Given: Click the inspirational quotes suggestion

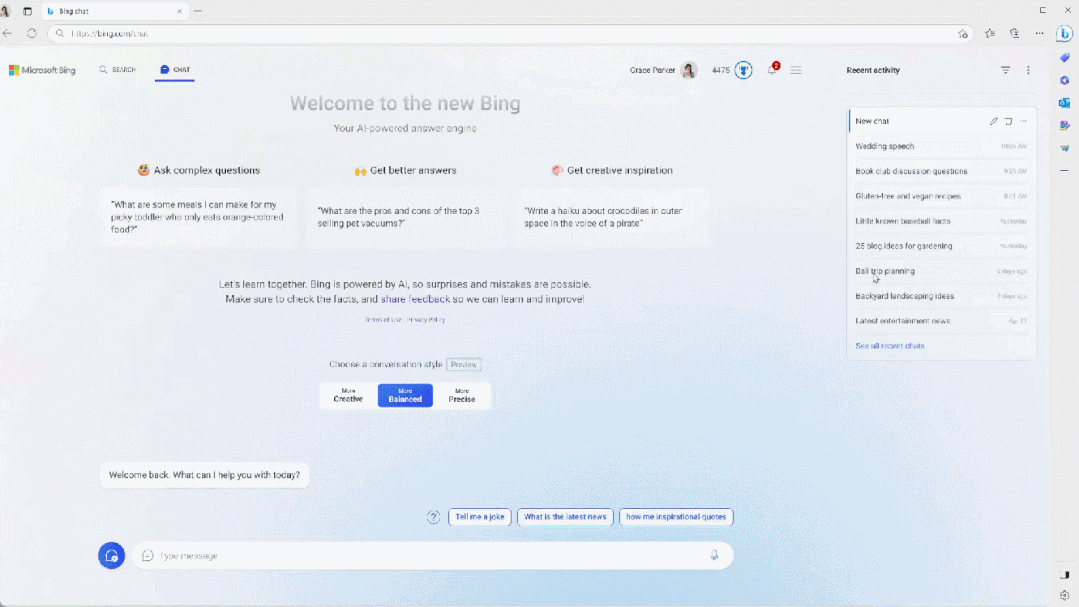Looking at the screenshot, I should 676,517.
